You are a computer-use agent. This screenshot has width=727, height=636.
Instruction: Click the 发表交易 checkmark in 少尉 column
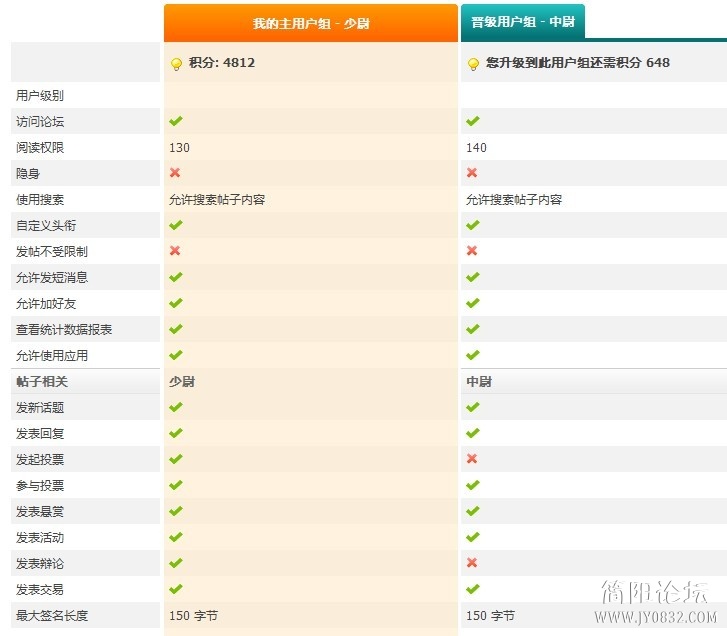[x=176, y=589]
